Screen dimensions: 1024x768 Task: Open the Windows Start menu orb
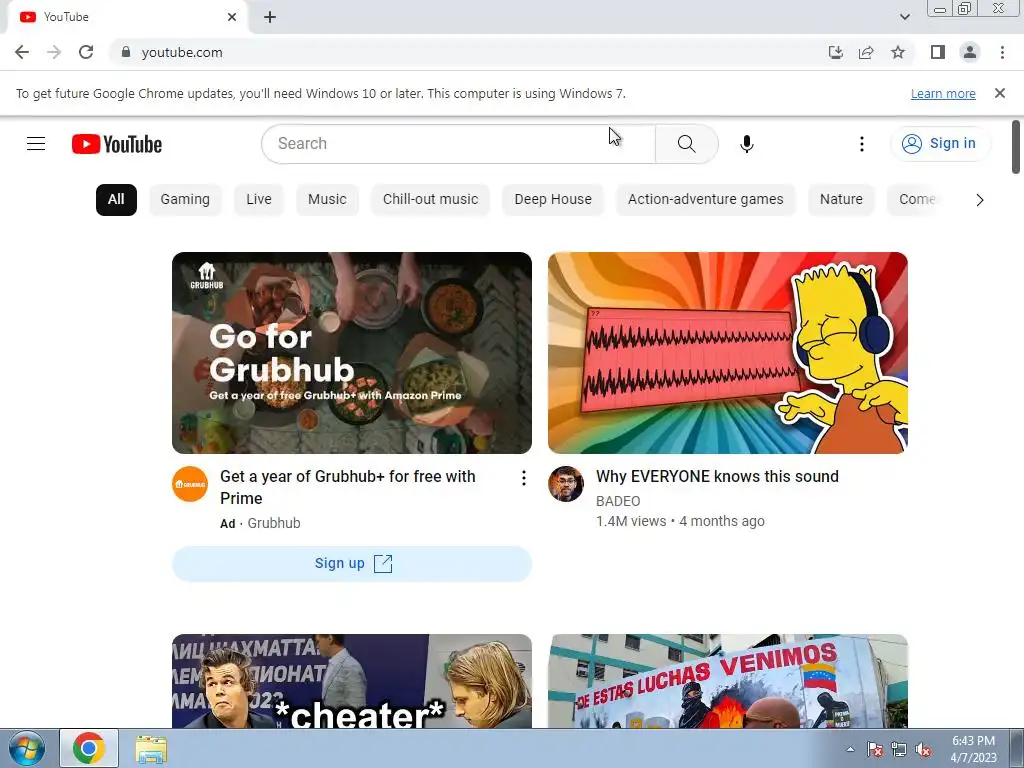27,748
